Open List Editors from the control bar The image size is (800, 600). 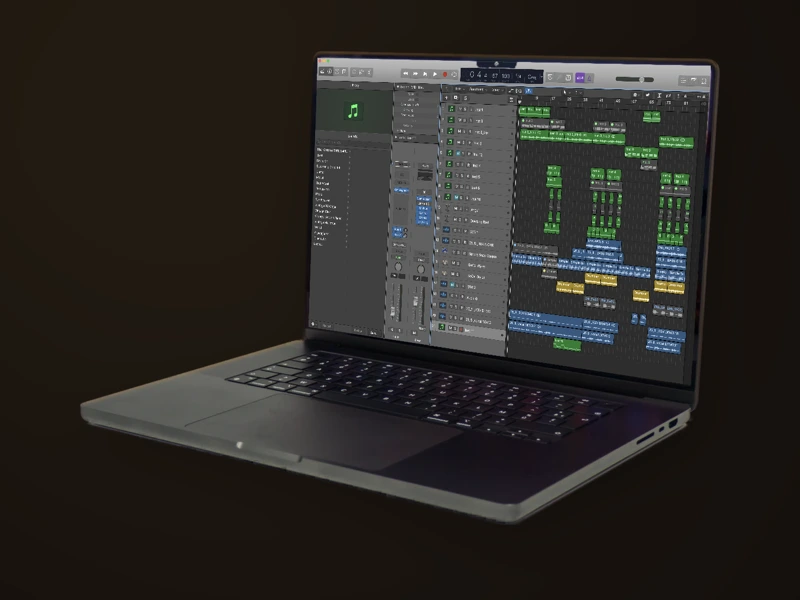(x=683, y=81)
